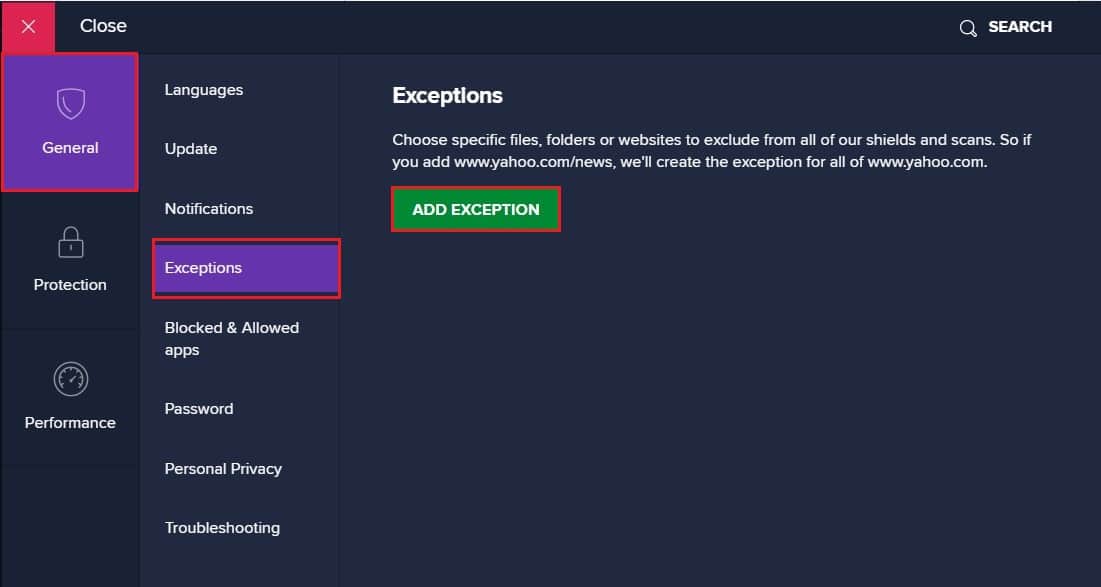Select the Exceptions menu item

tap(204, 268)
